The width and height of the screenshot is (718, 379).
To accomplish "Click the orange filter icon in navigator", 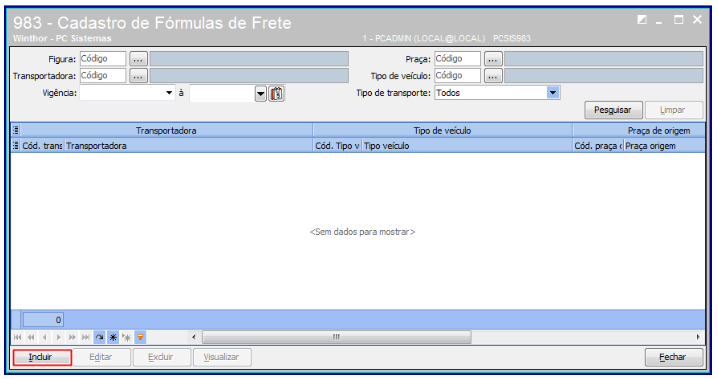I will tap(141, 337).
